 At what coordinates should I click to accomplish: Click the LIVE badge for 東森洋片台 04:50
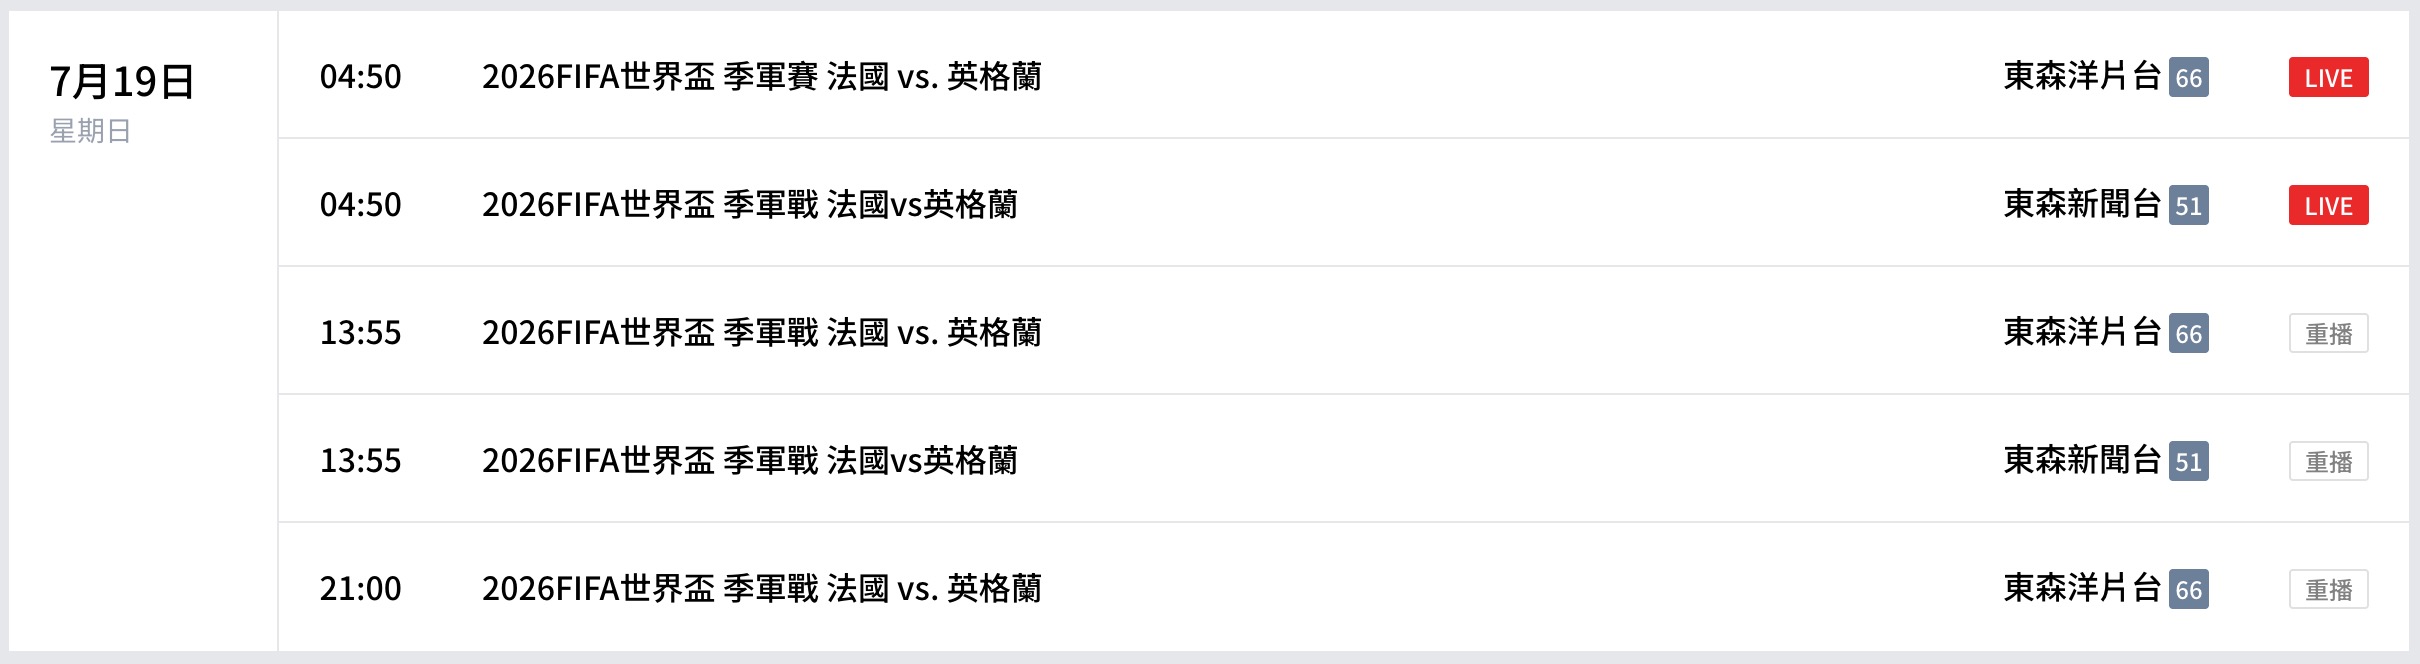click(2328, 77)
